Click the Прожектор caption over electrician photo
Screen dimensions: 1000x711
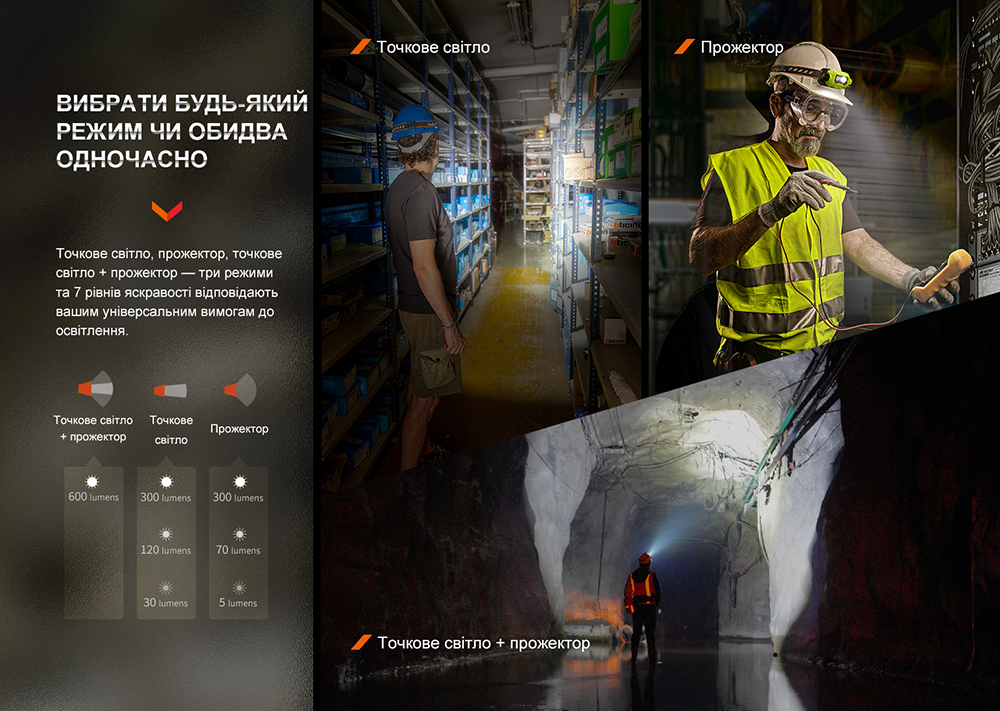pos(741,47)
